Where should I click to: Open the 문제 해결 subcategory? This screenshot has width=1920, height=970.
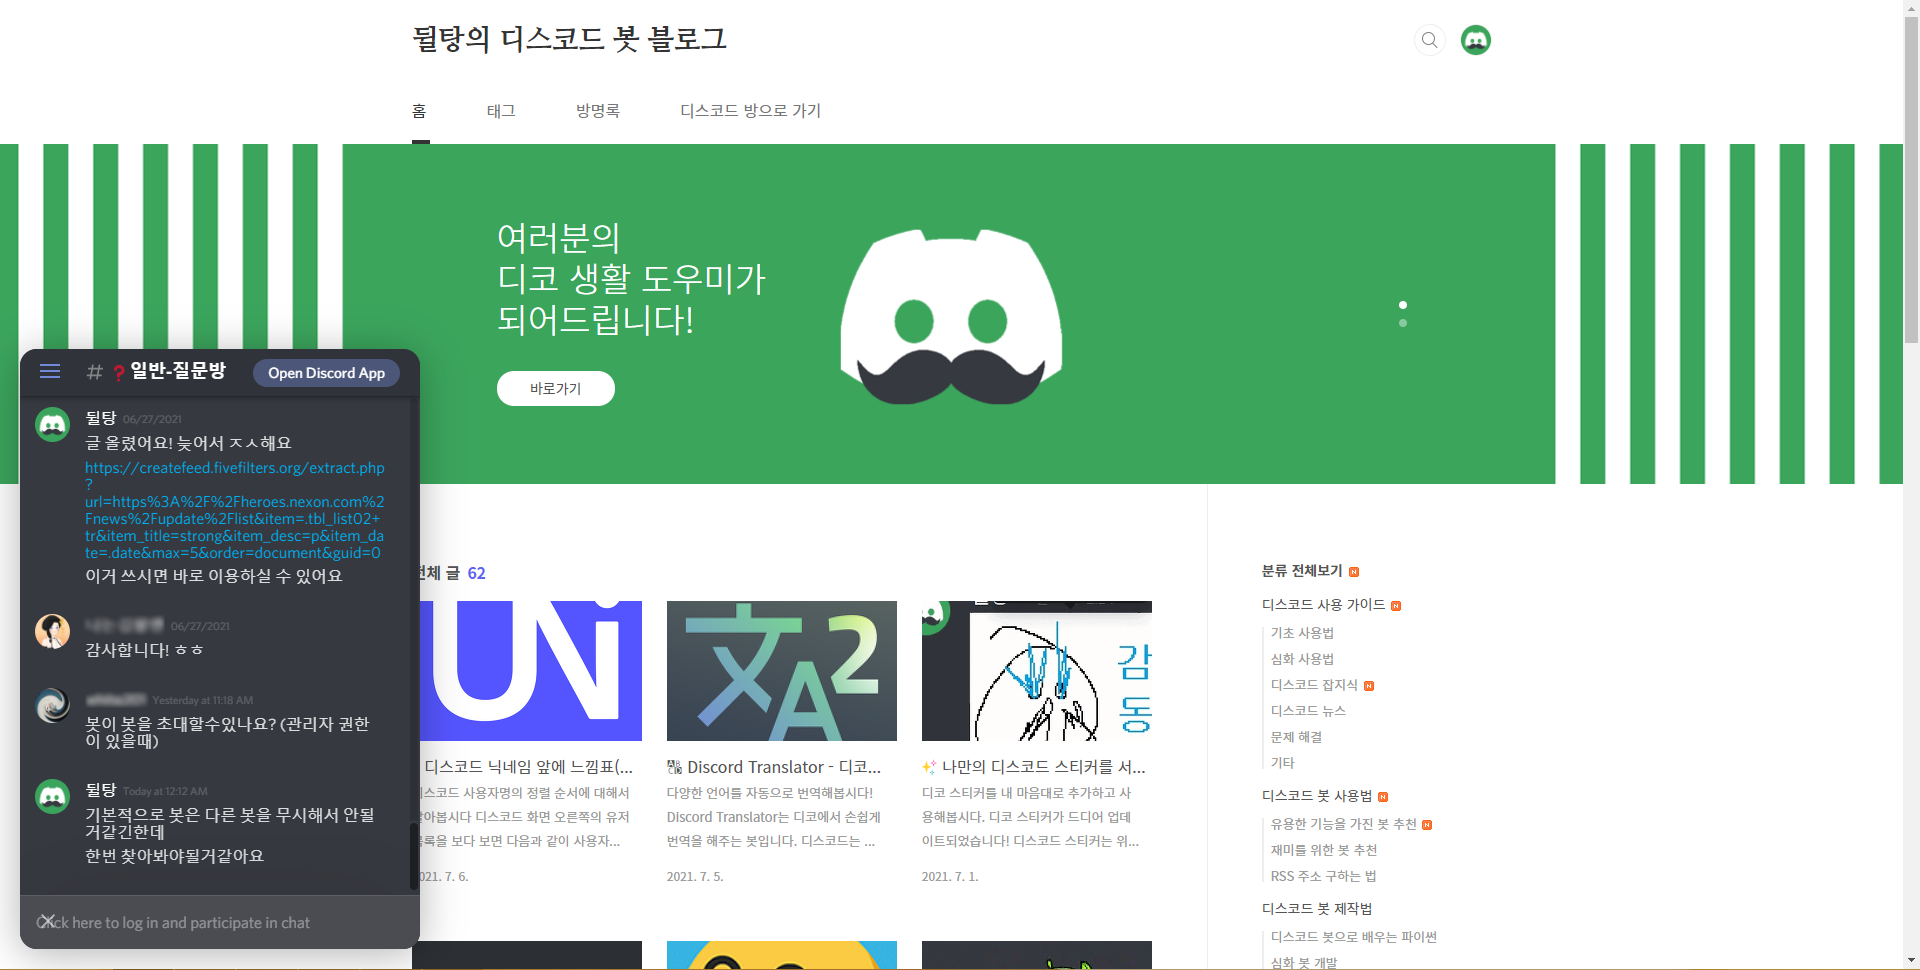click(1296, 737)
